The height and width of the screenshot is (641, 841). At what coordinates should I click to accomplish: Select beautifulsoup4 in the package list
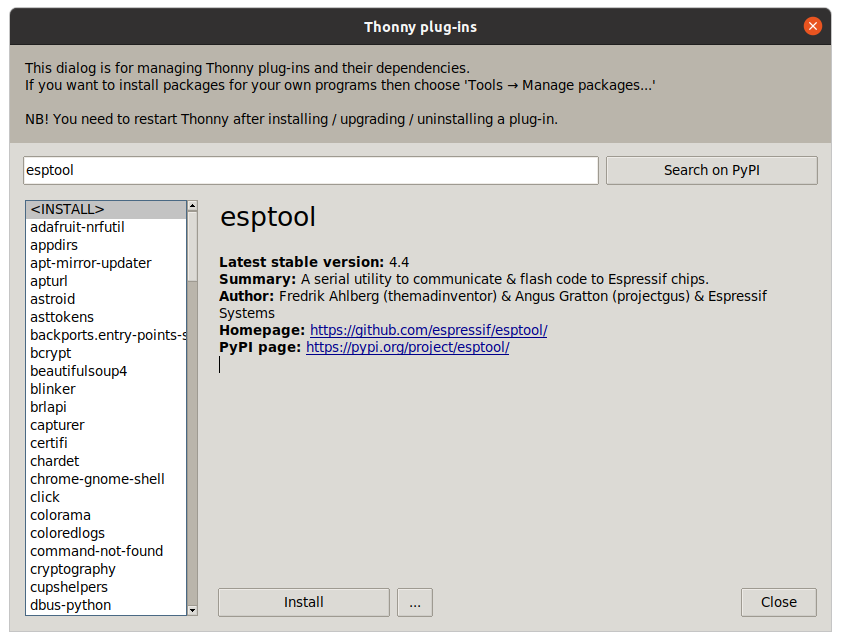tap(106, 371)
